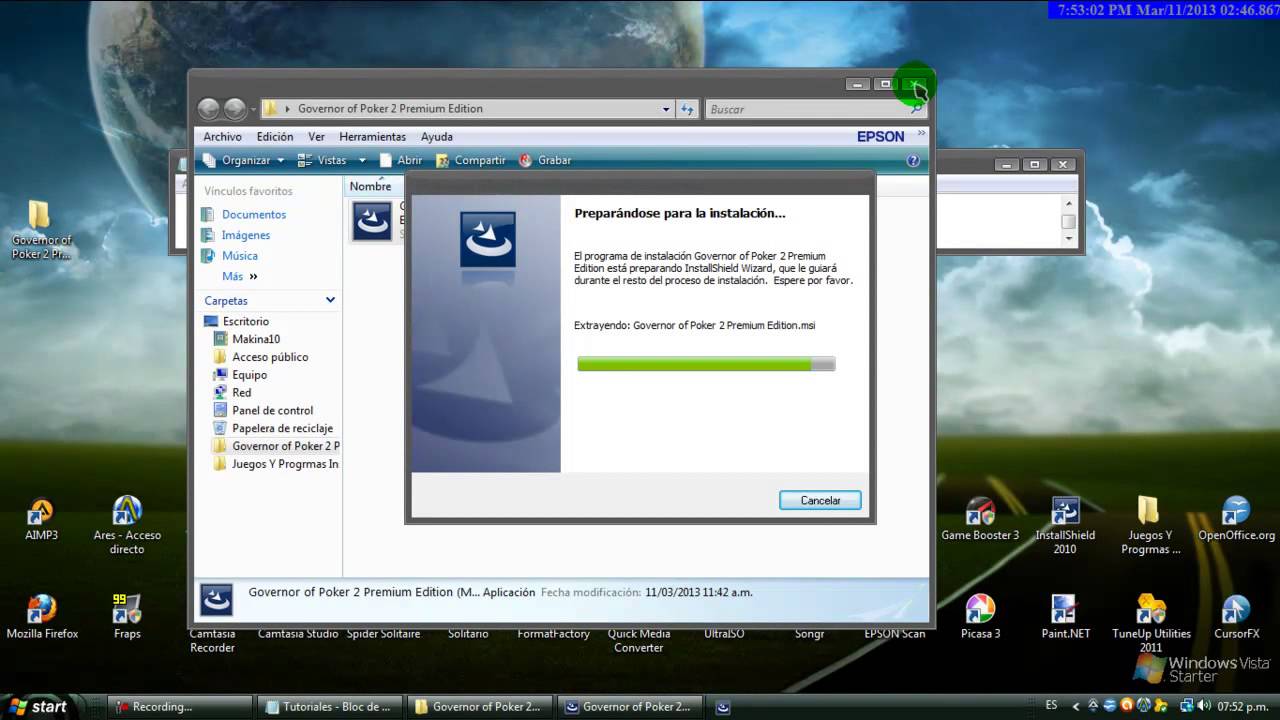
Task: Open the explorer help question-mark icon
Action: tap(912, 160)
